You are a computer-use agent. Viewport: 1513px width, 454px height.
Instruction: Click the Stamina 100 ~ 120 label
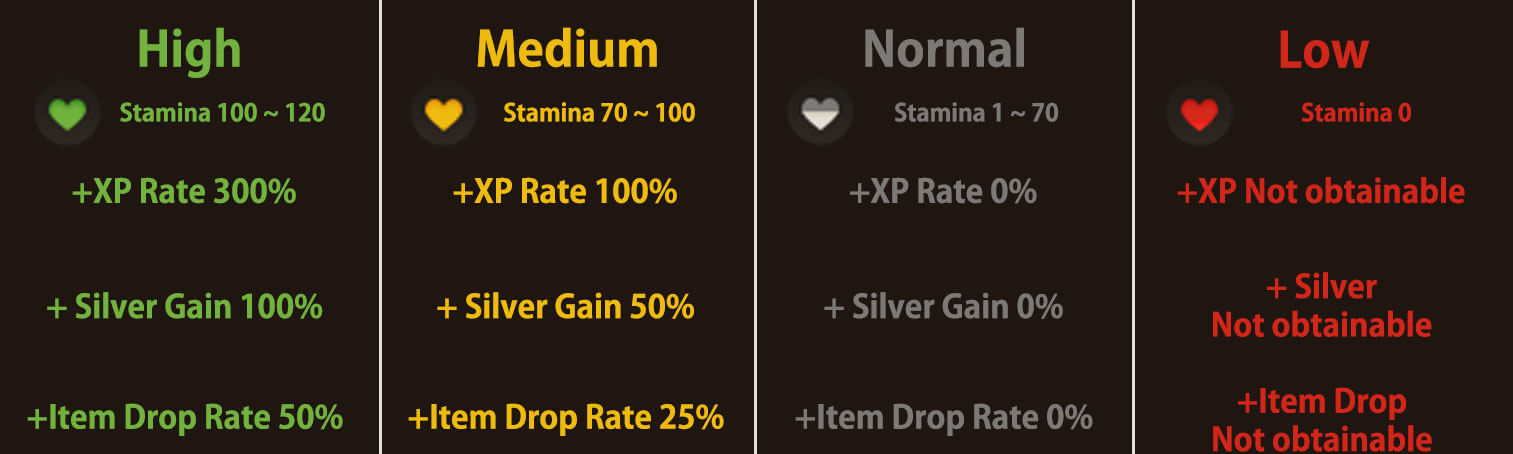tap(222, 113)
